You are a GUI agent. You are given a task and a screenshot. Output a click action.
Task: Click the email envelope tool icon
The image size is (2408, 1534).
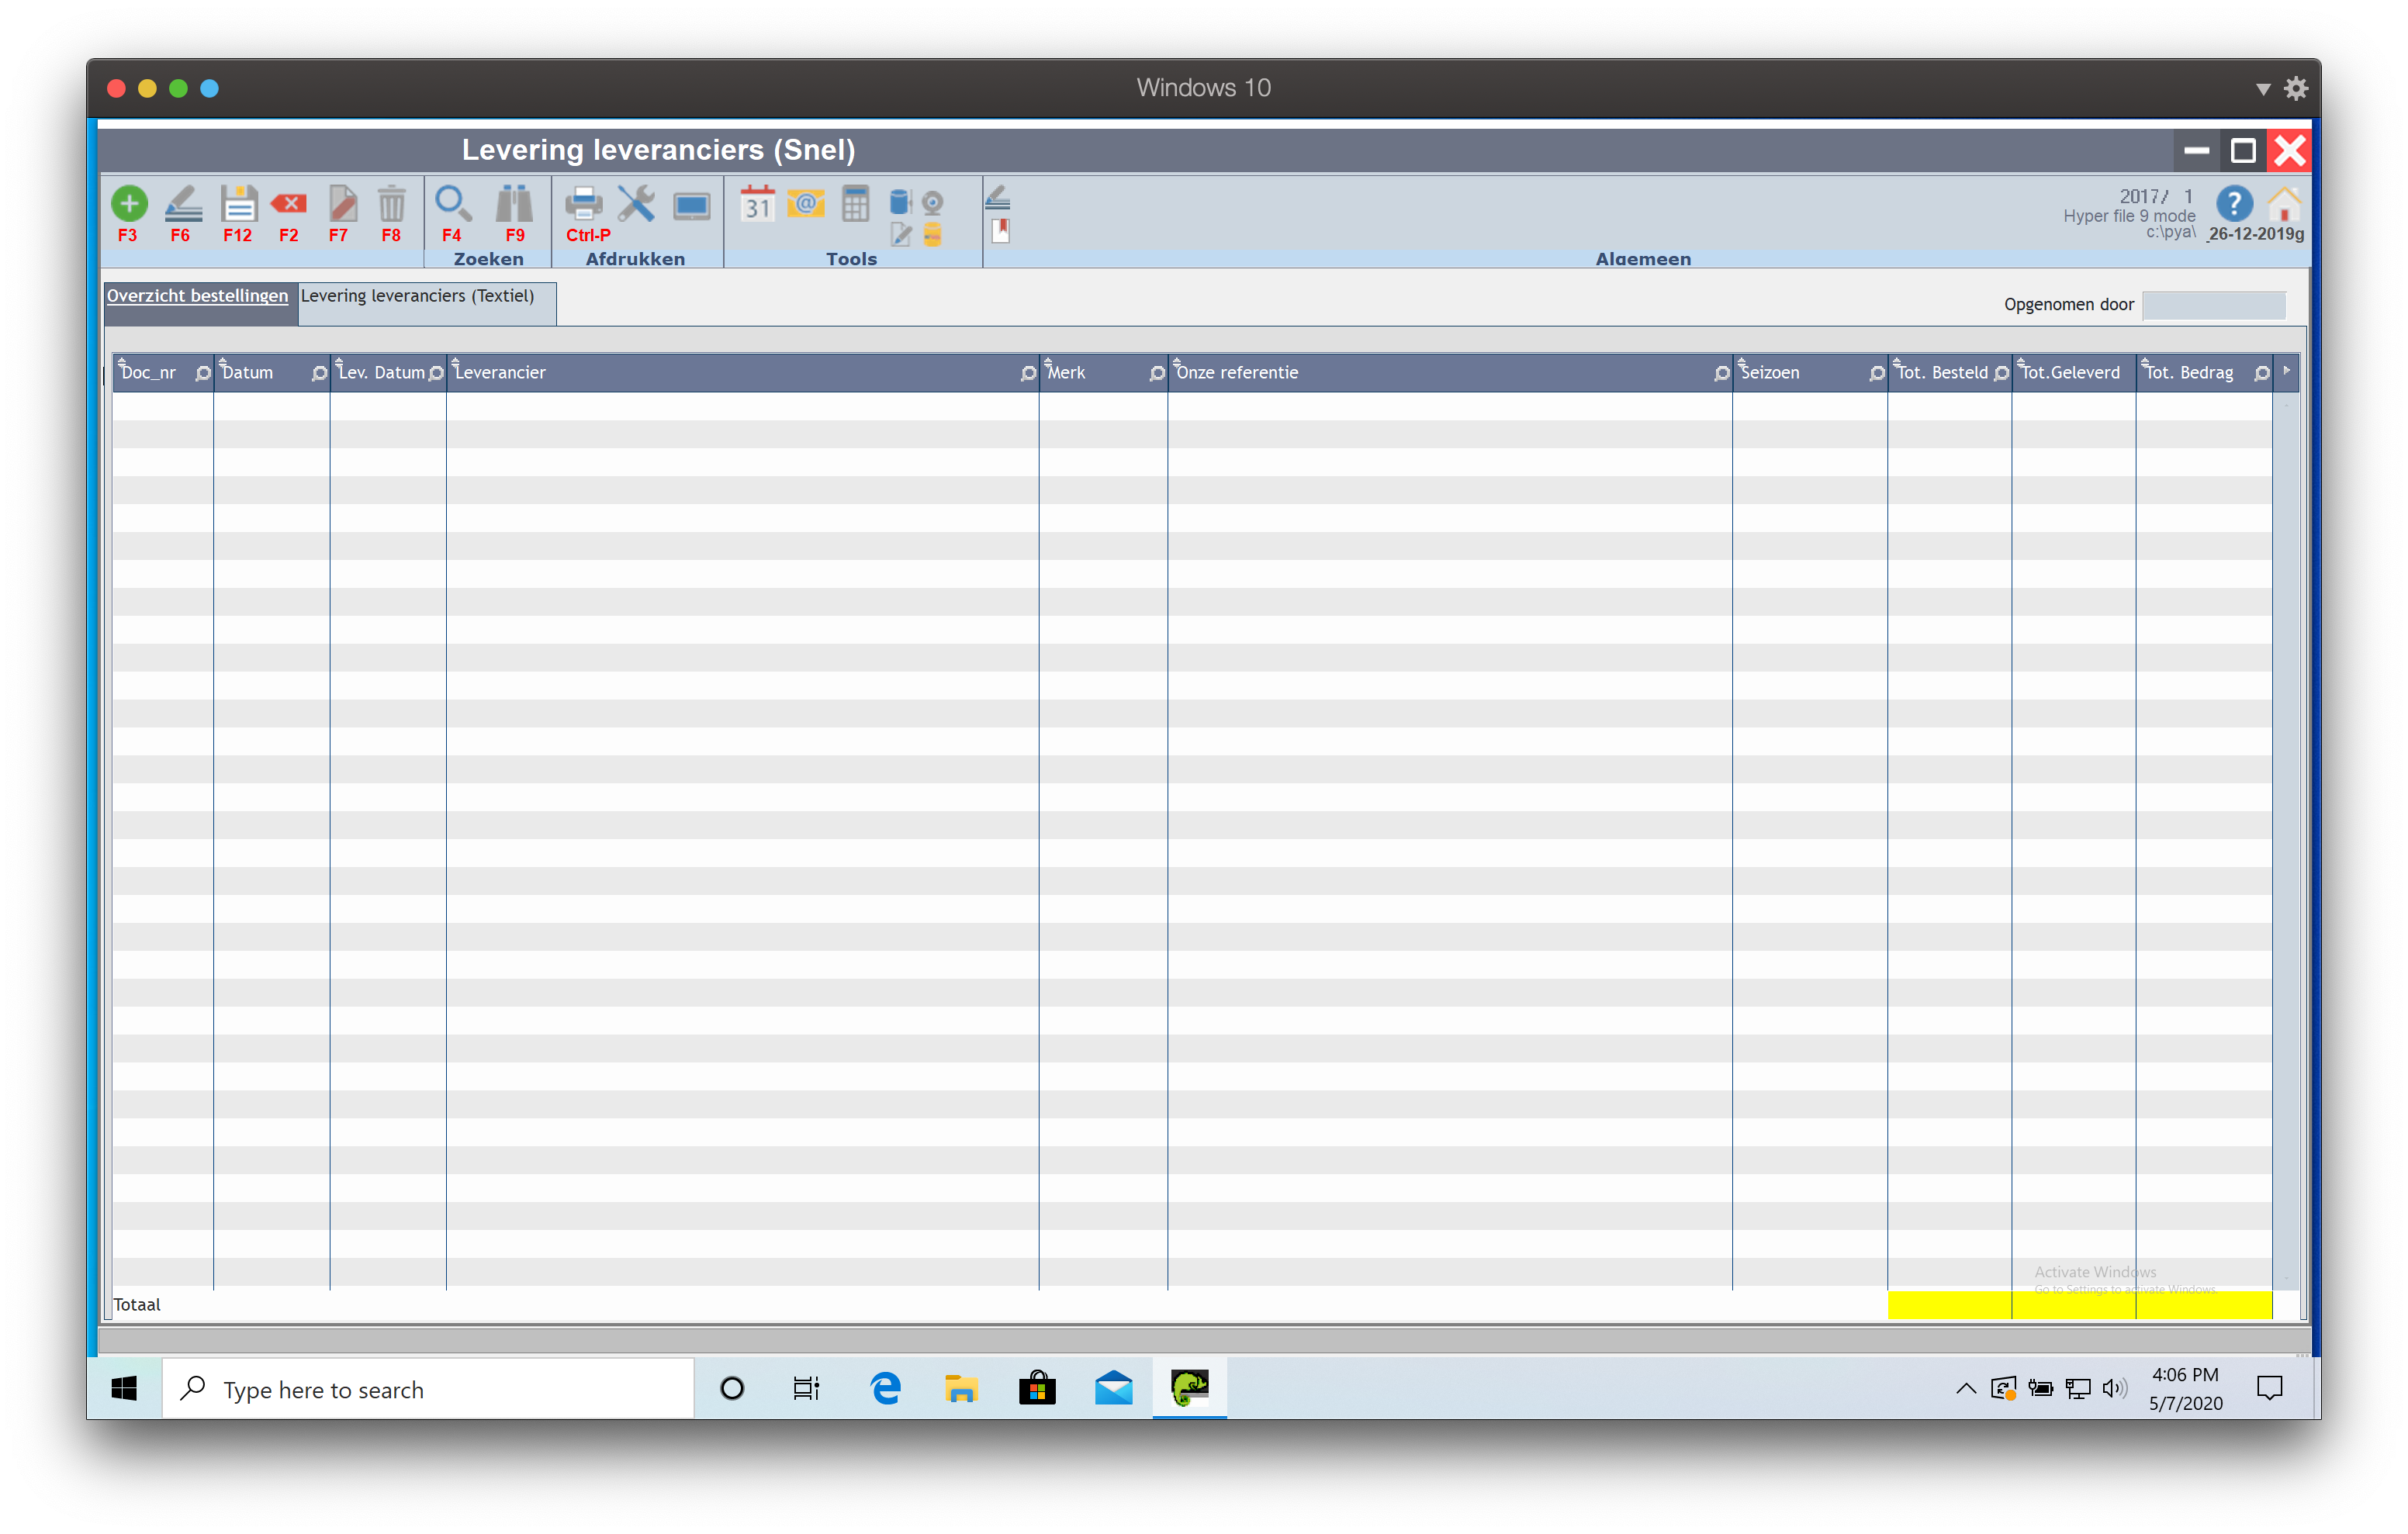tap(805, 204)
